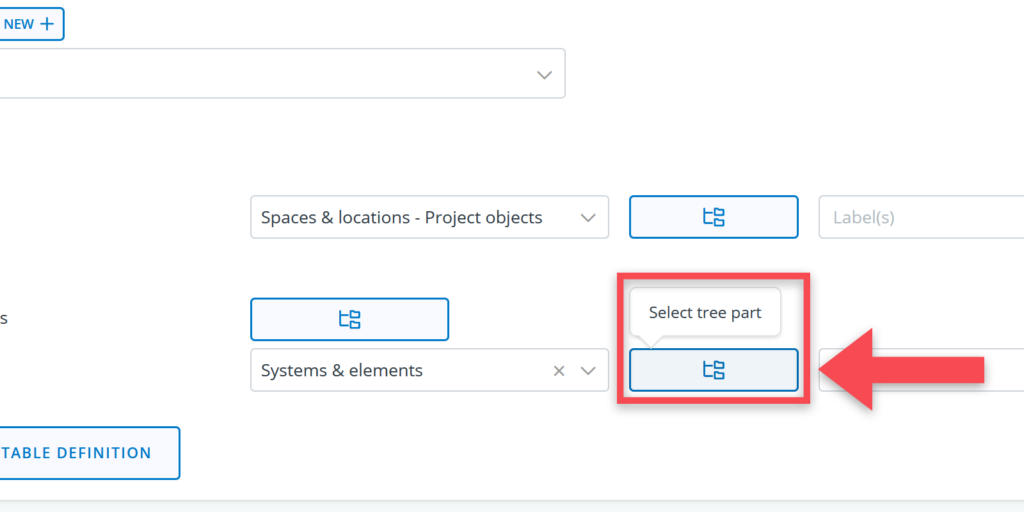The height and width of the screenshot is (512, 1024).
Task: Click the highlighted Select tree part button
Action: pyautogui.click(x=713, y=370)
